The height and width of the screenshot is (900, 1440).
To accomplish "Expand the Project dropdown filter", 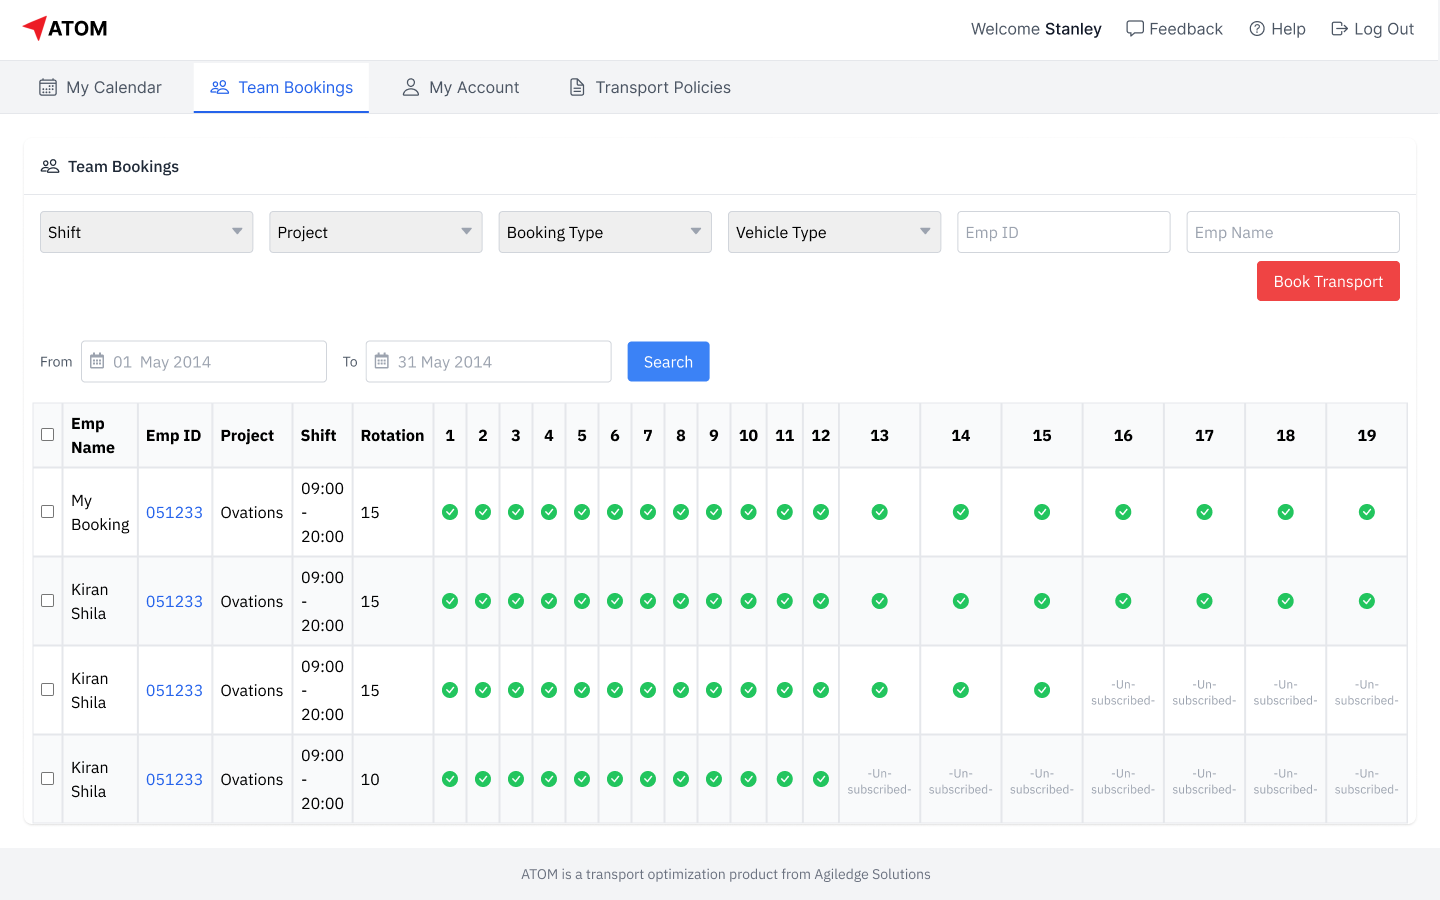I will [376, 232].
